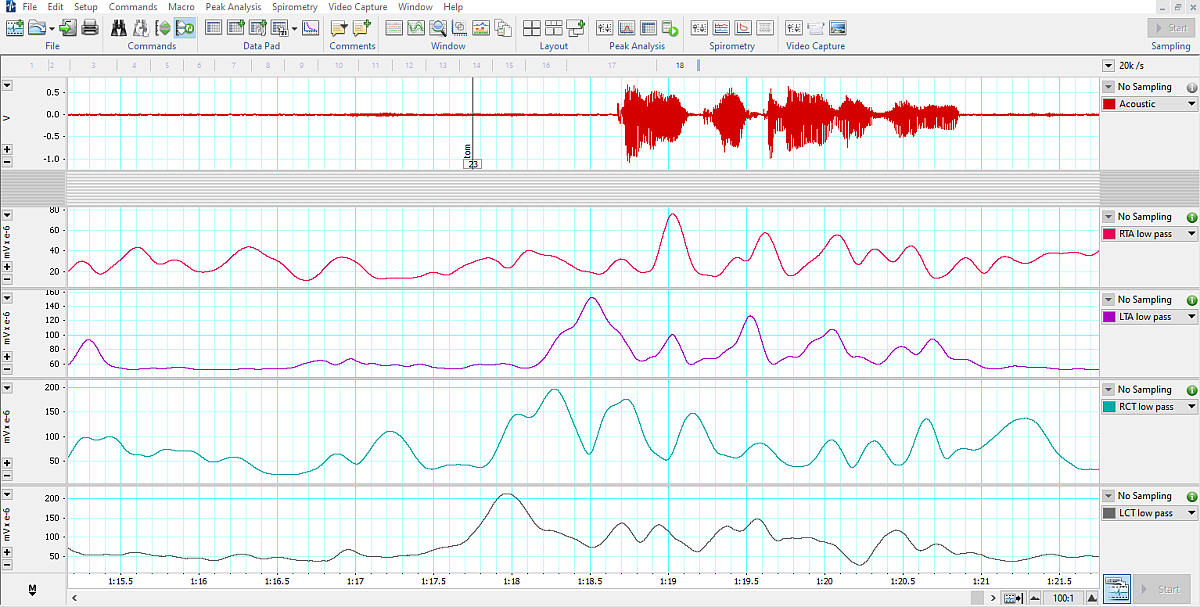Open the Help menu
The image size is (1200, 607).
point(453,7)
